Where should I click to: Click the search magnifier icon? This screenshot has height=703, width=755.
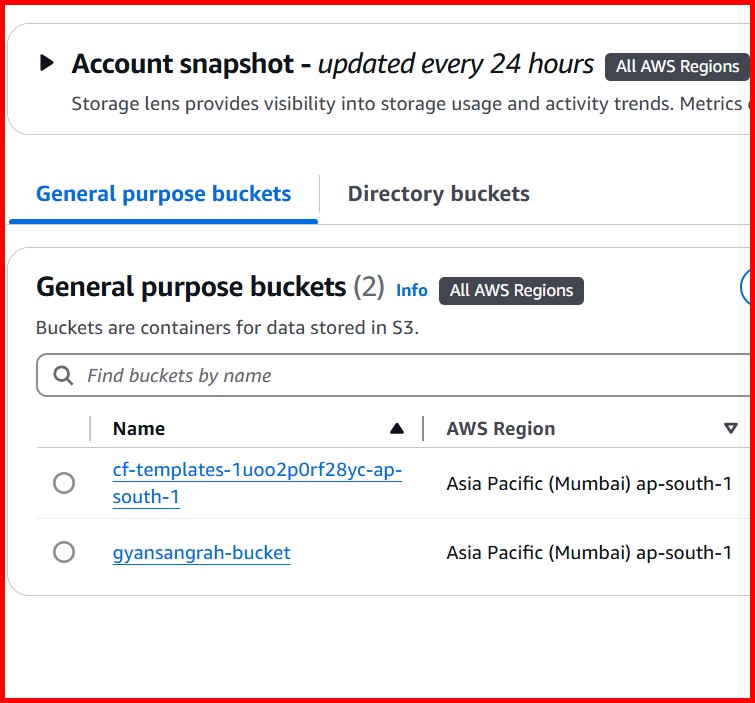(63, 375)
